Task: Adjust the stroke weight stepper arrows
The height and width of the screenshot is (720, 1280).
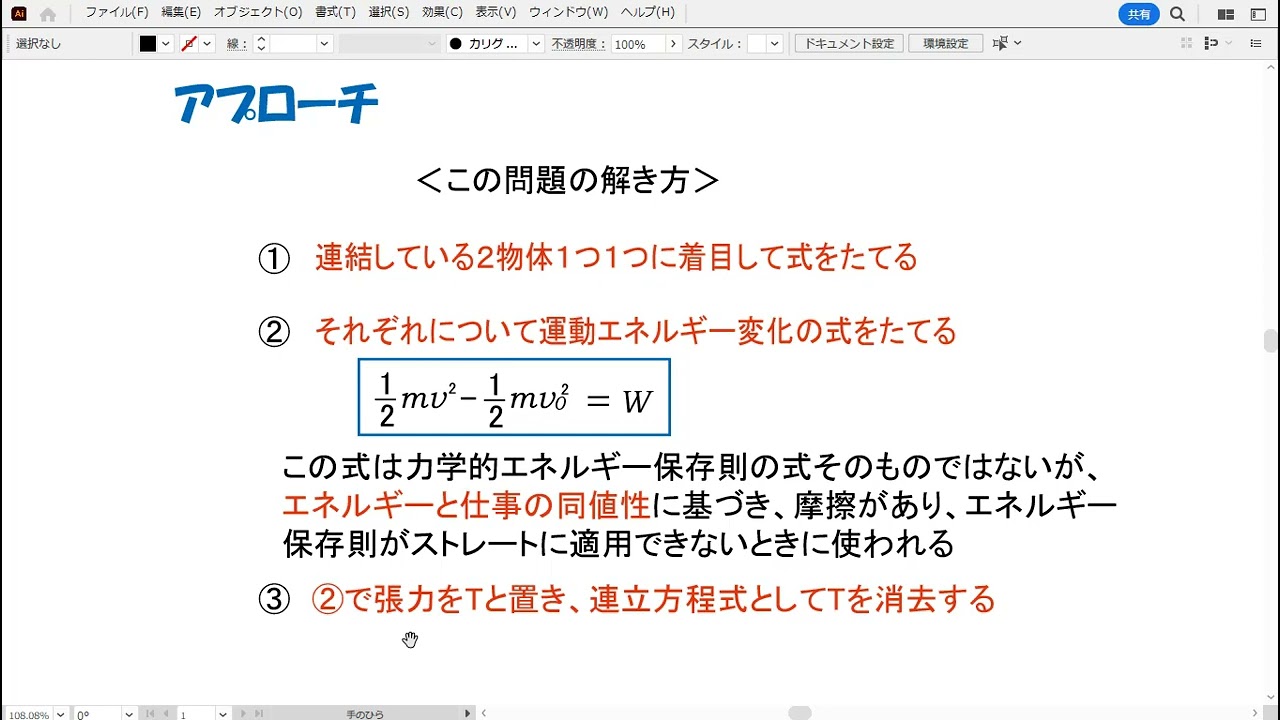Action: pyautogui.click(x=261, y=44)
